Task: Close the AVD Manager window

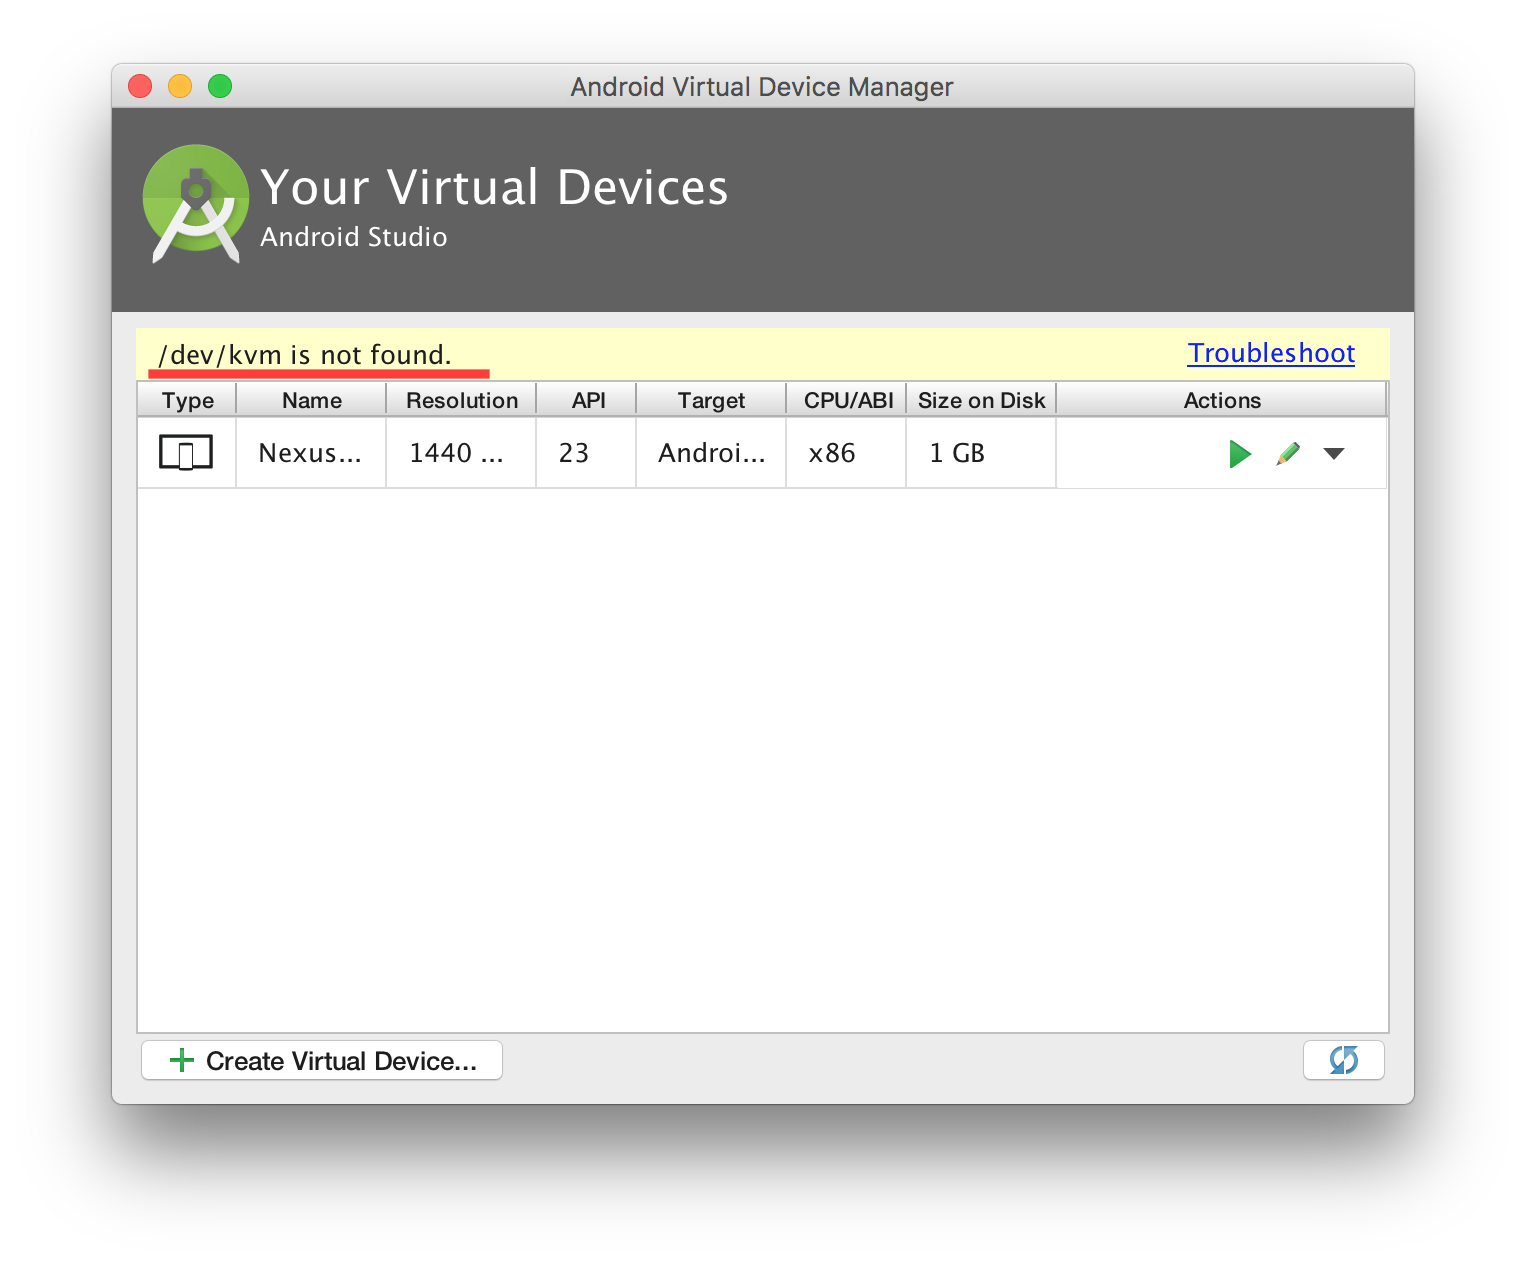Action: pyautogui.click(x=140, y=87)
